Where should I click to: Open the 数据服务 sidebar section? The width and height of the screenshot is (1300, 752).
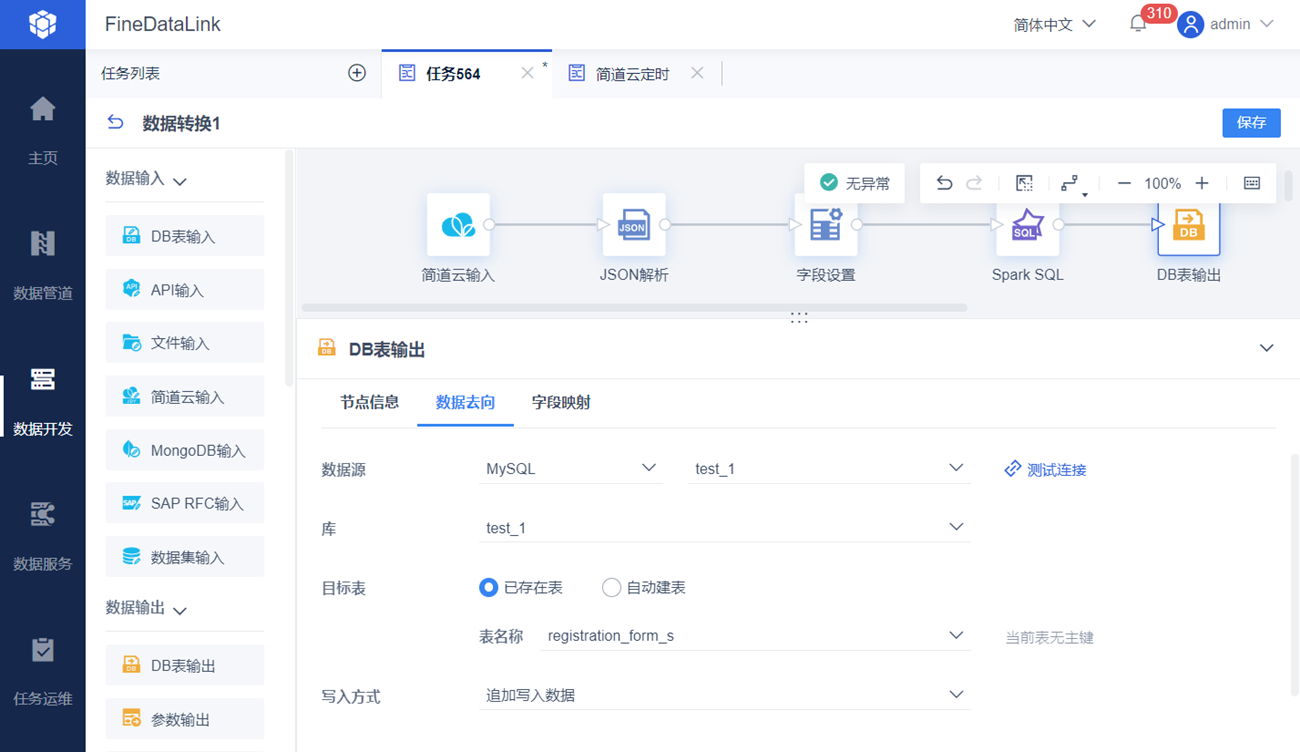(x=42, y=535)
